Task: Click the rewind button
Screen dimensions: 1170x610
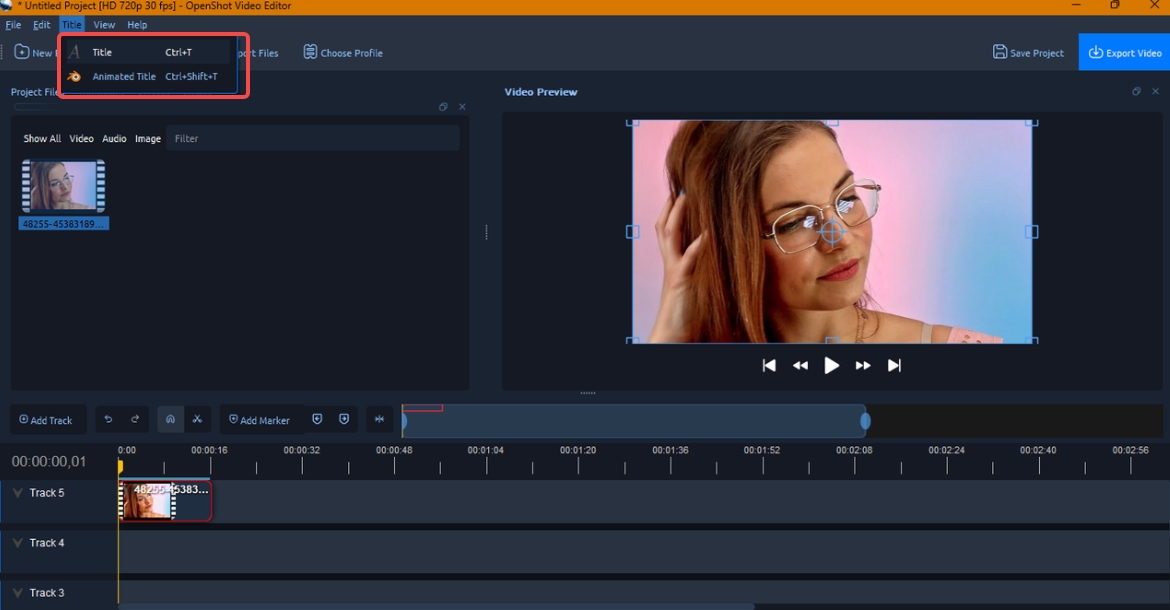Action: click(800, 365)
